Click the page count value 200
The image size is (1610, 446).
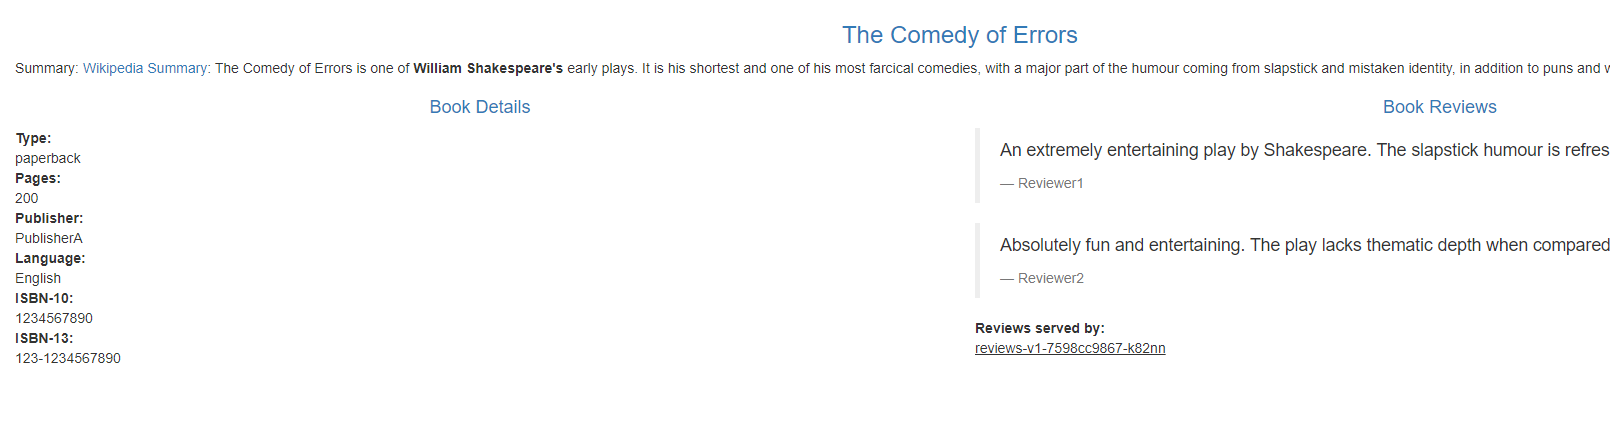27,198
